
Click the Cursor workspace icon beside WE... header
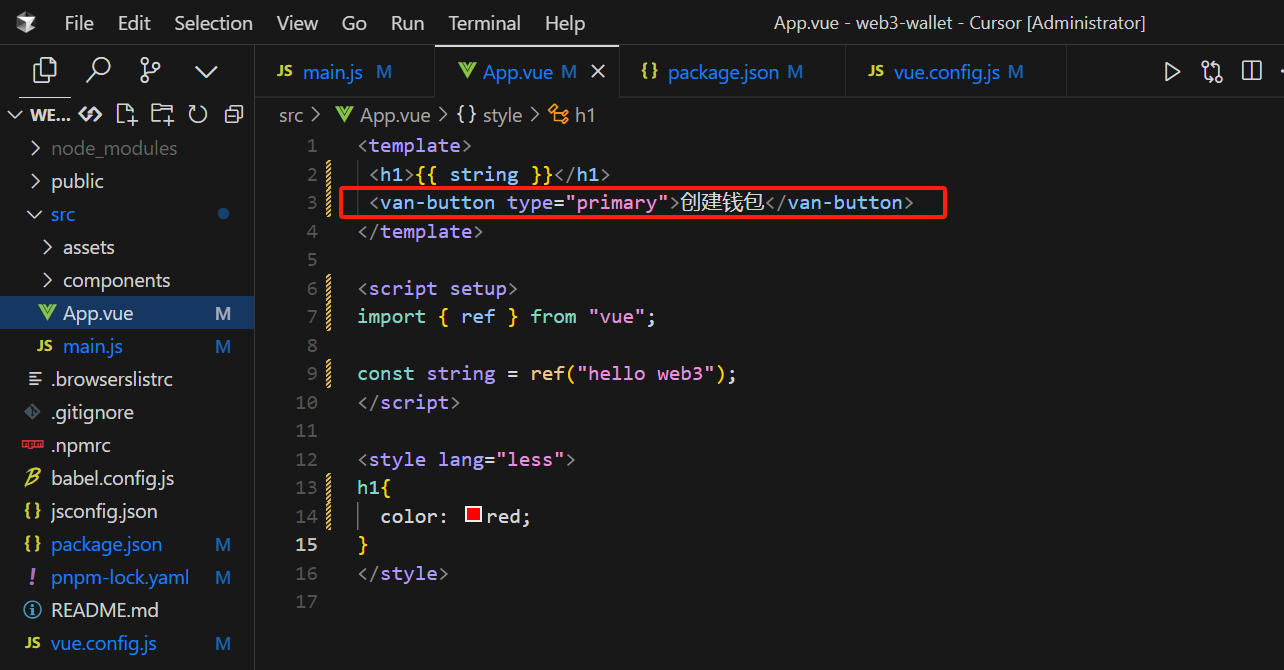tap(90, 114)
